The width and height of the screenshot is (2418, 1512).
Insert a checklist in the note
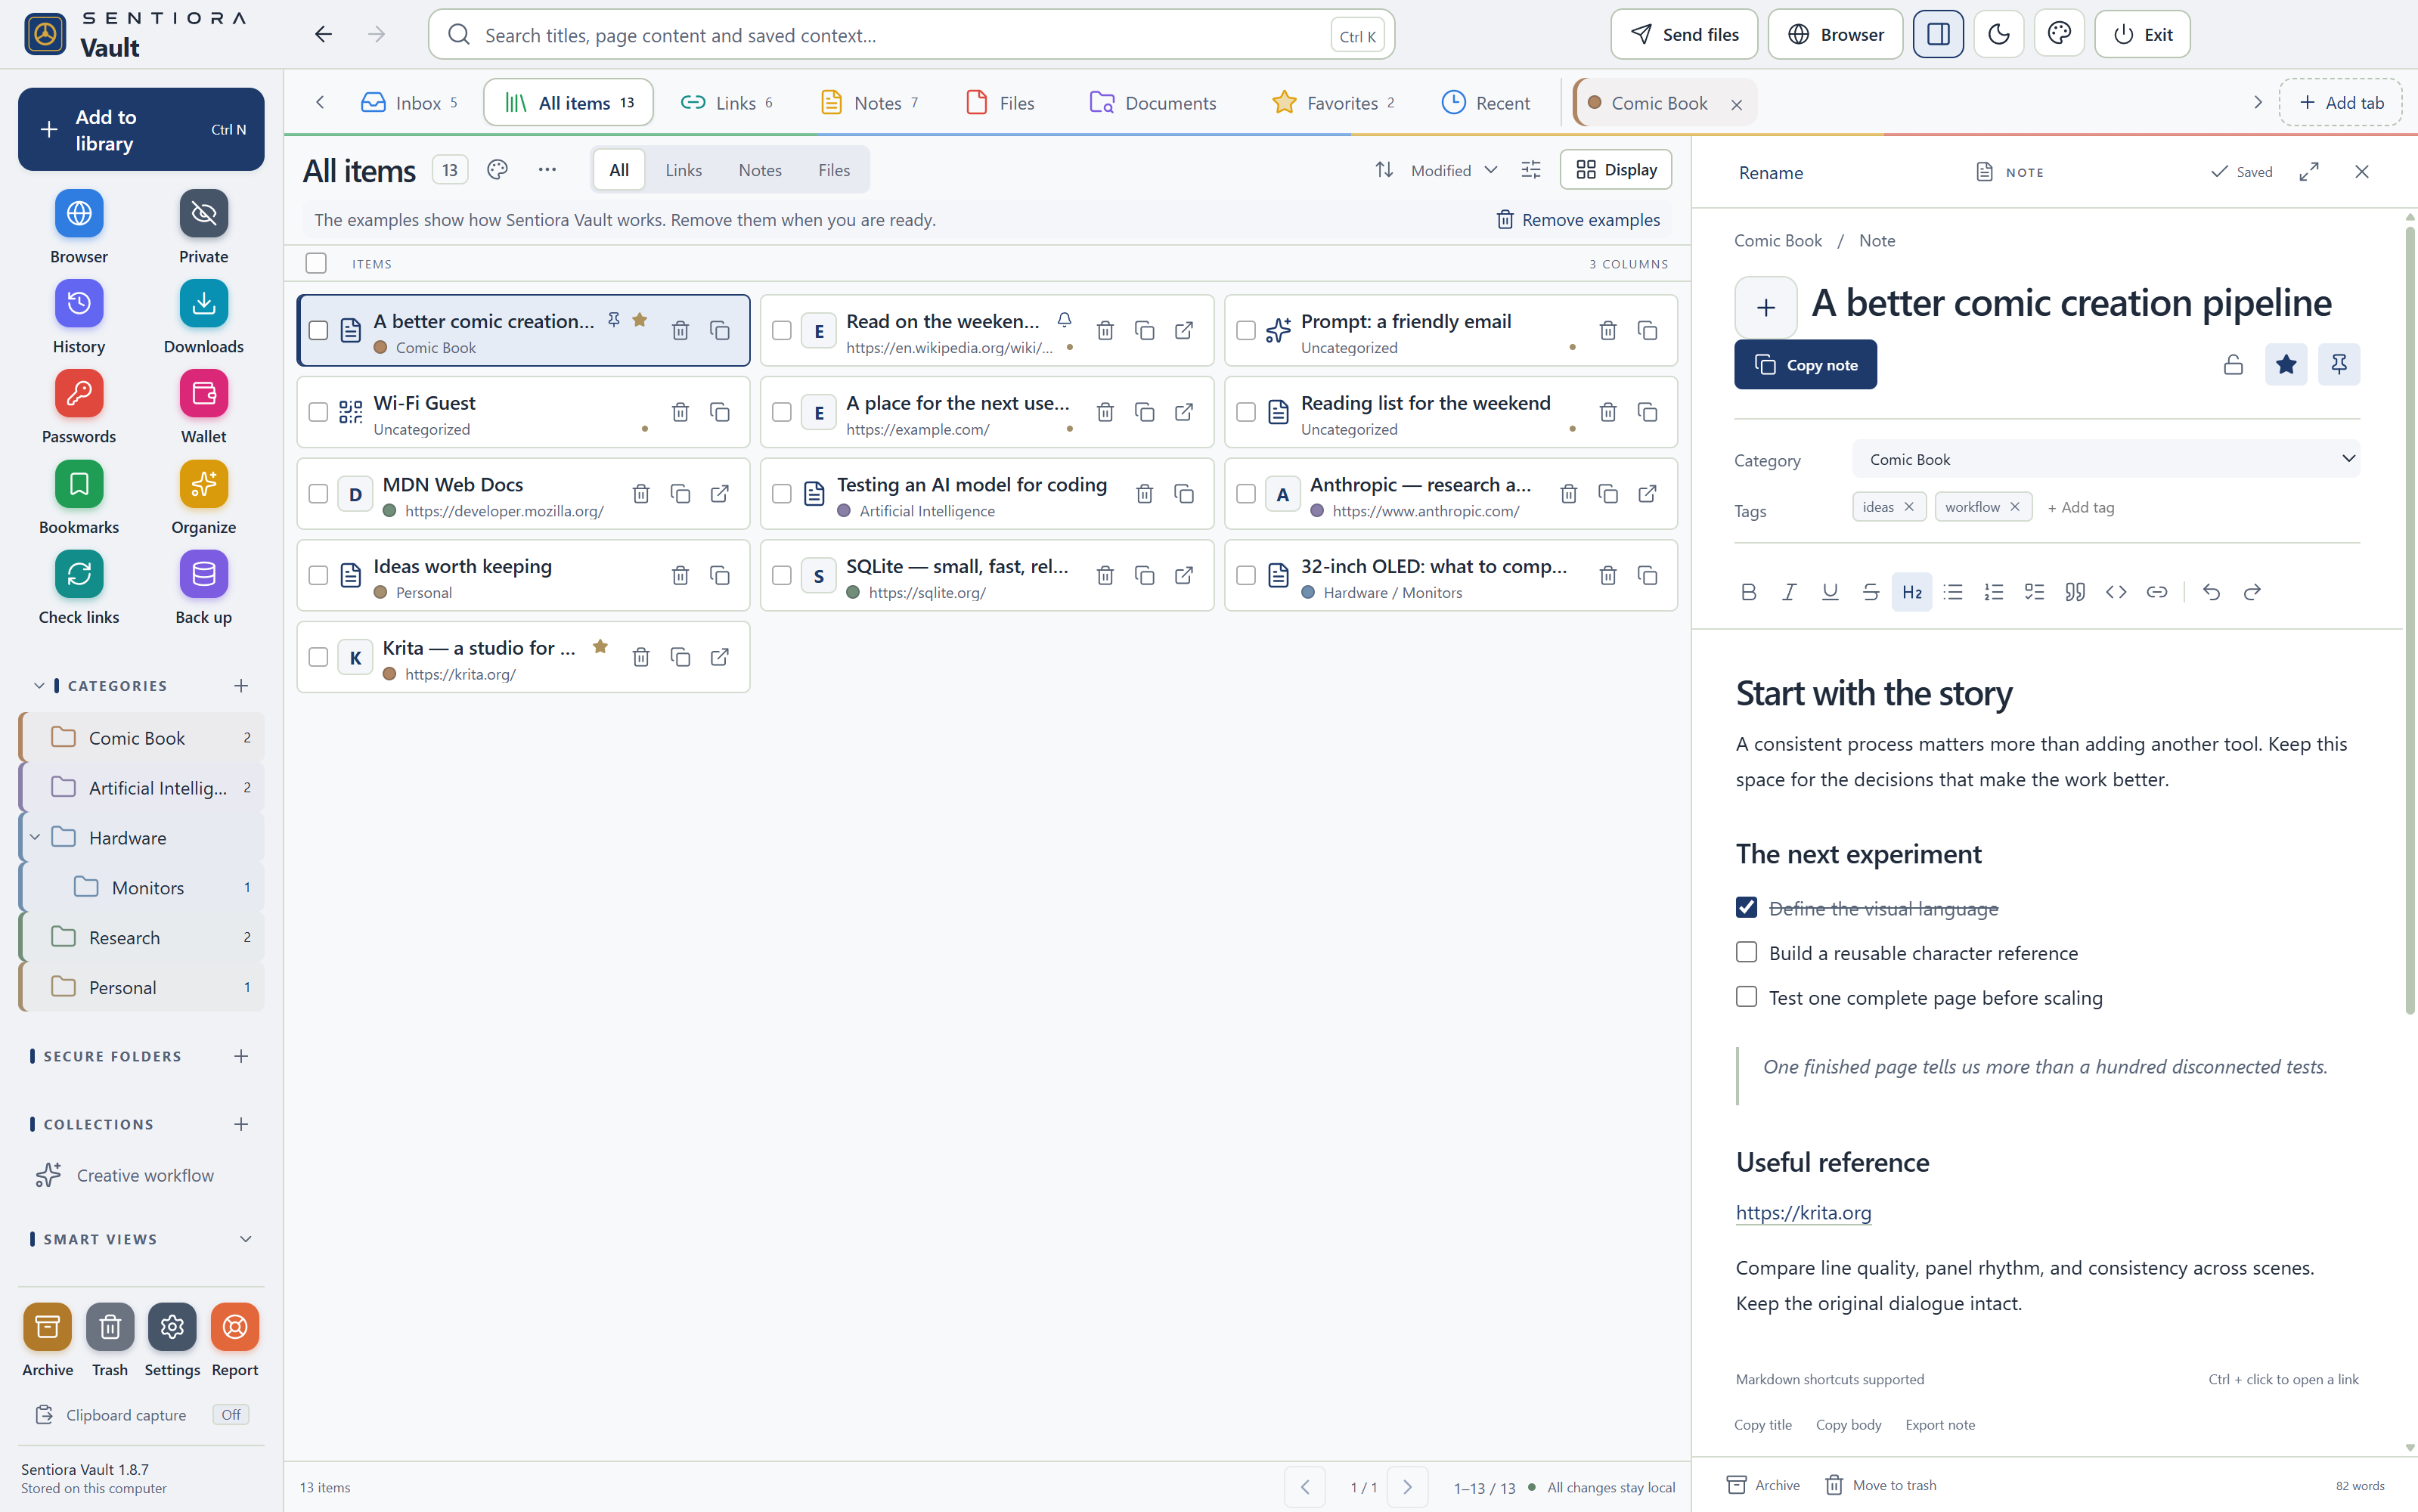(x=2034, y=592)
